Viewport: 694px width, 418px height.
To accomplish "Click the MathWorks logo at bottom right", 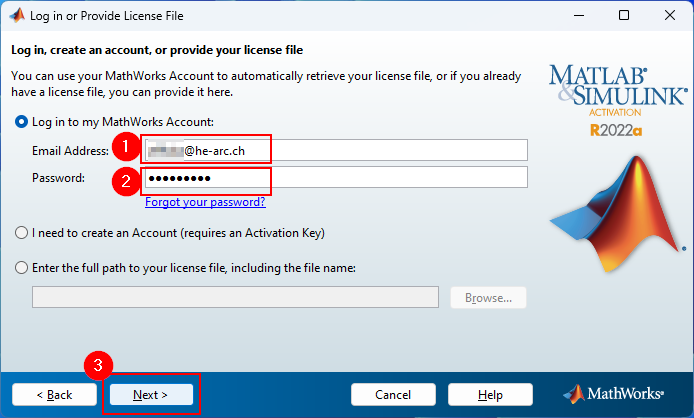I will [613, 394].
